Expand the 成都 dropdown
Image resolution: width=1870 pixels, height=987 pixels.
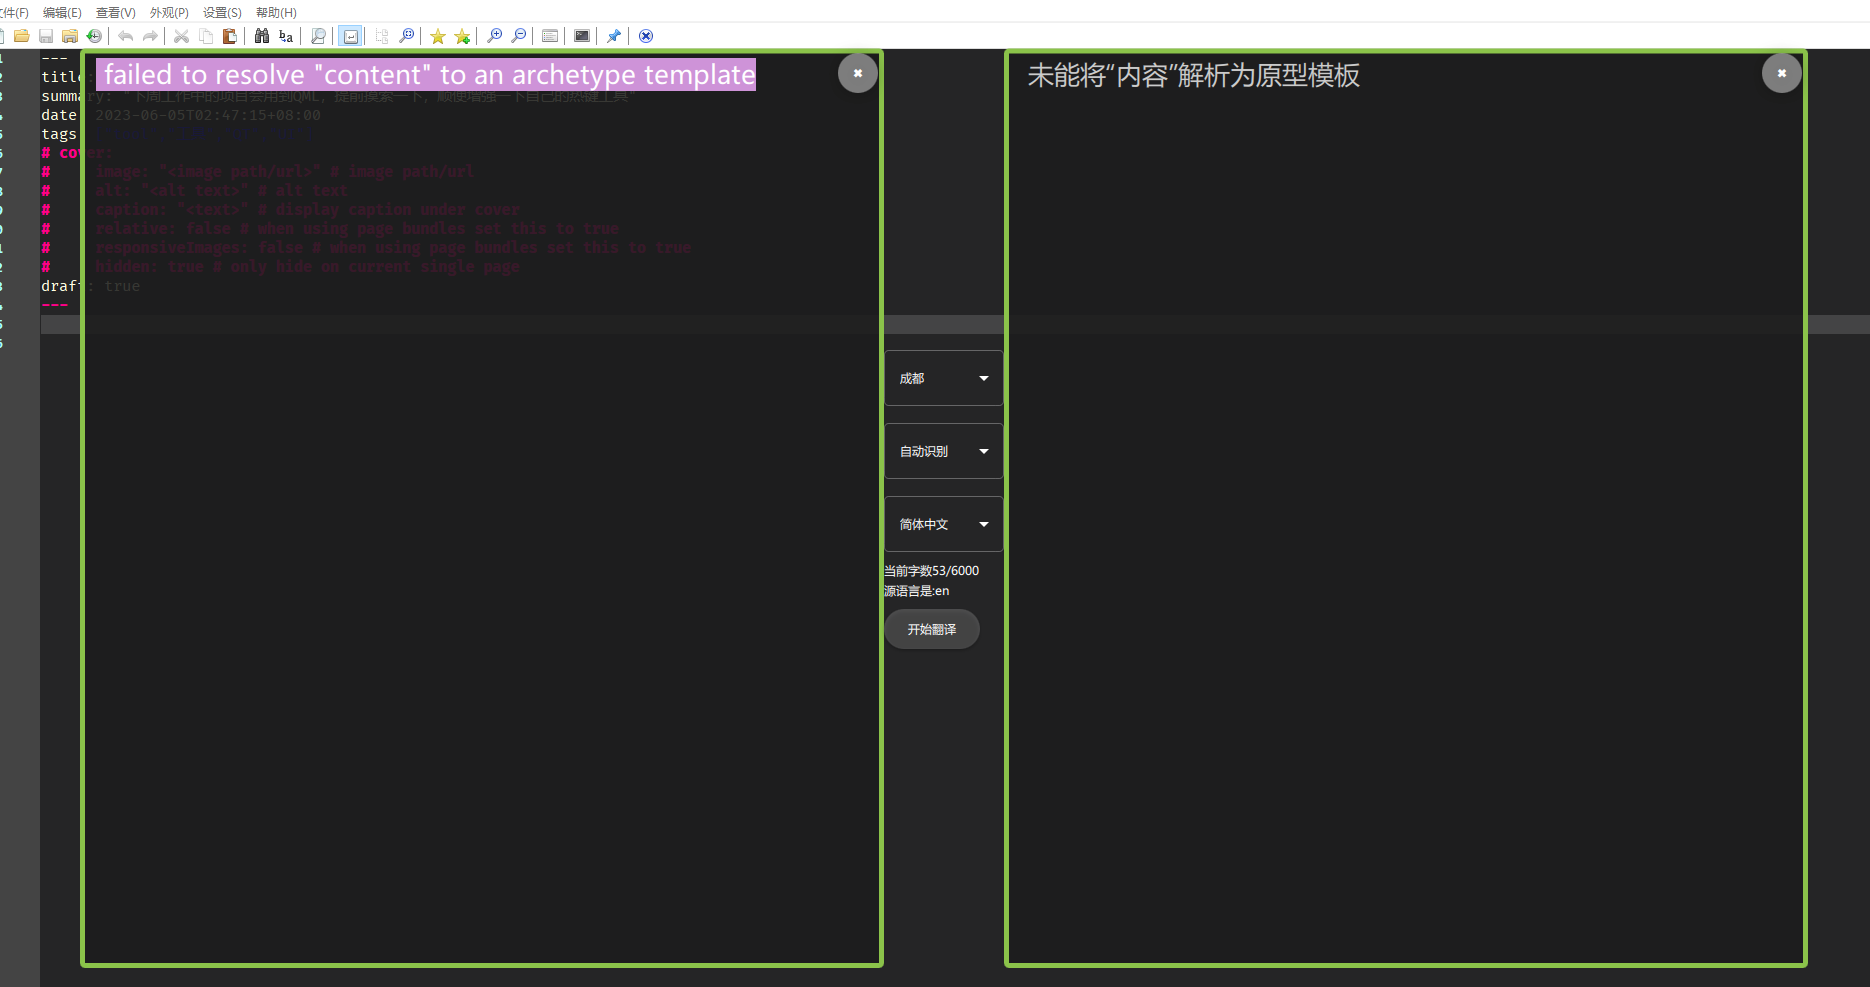pos(943,378)
